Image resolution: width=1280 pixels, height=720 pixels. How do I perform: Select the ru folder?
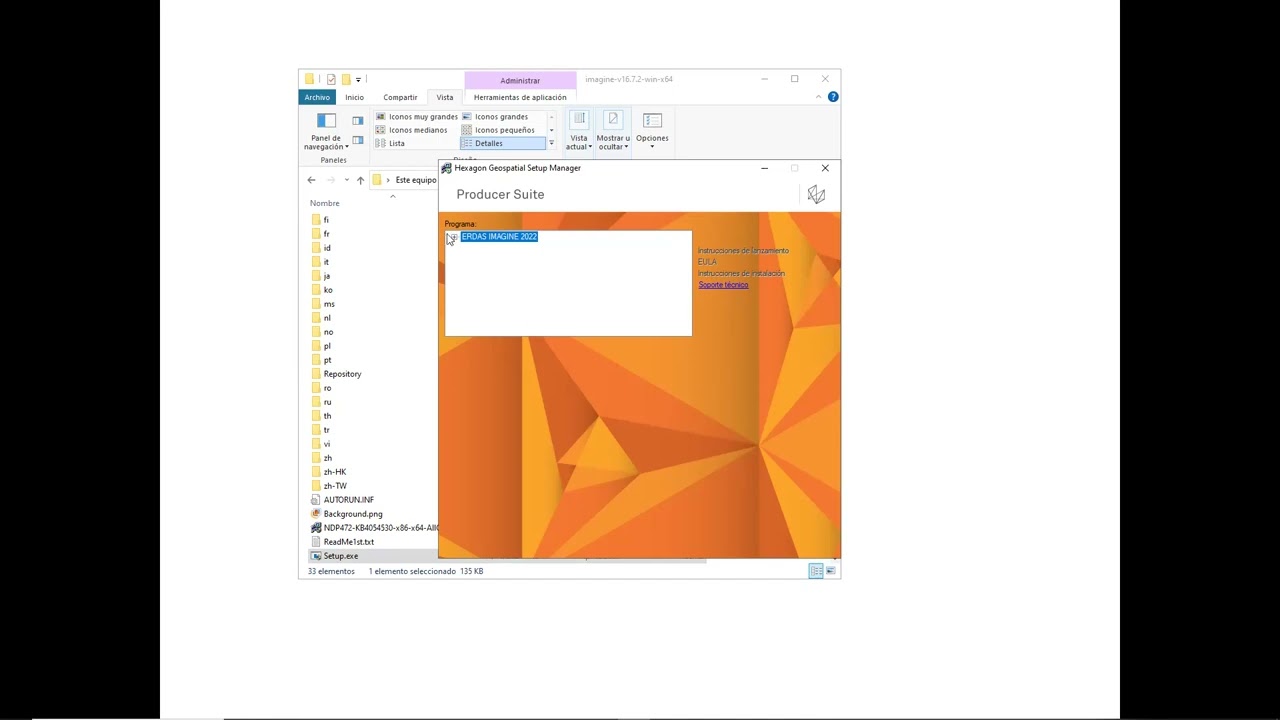pyautogui.click(x=320, y=402)
